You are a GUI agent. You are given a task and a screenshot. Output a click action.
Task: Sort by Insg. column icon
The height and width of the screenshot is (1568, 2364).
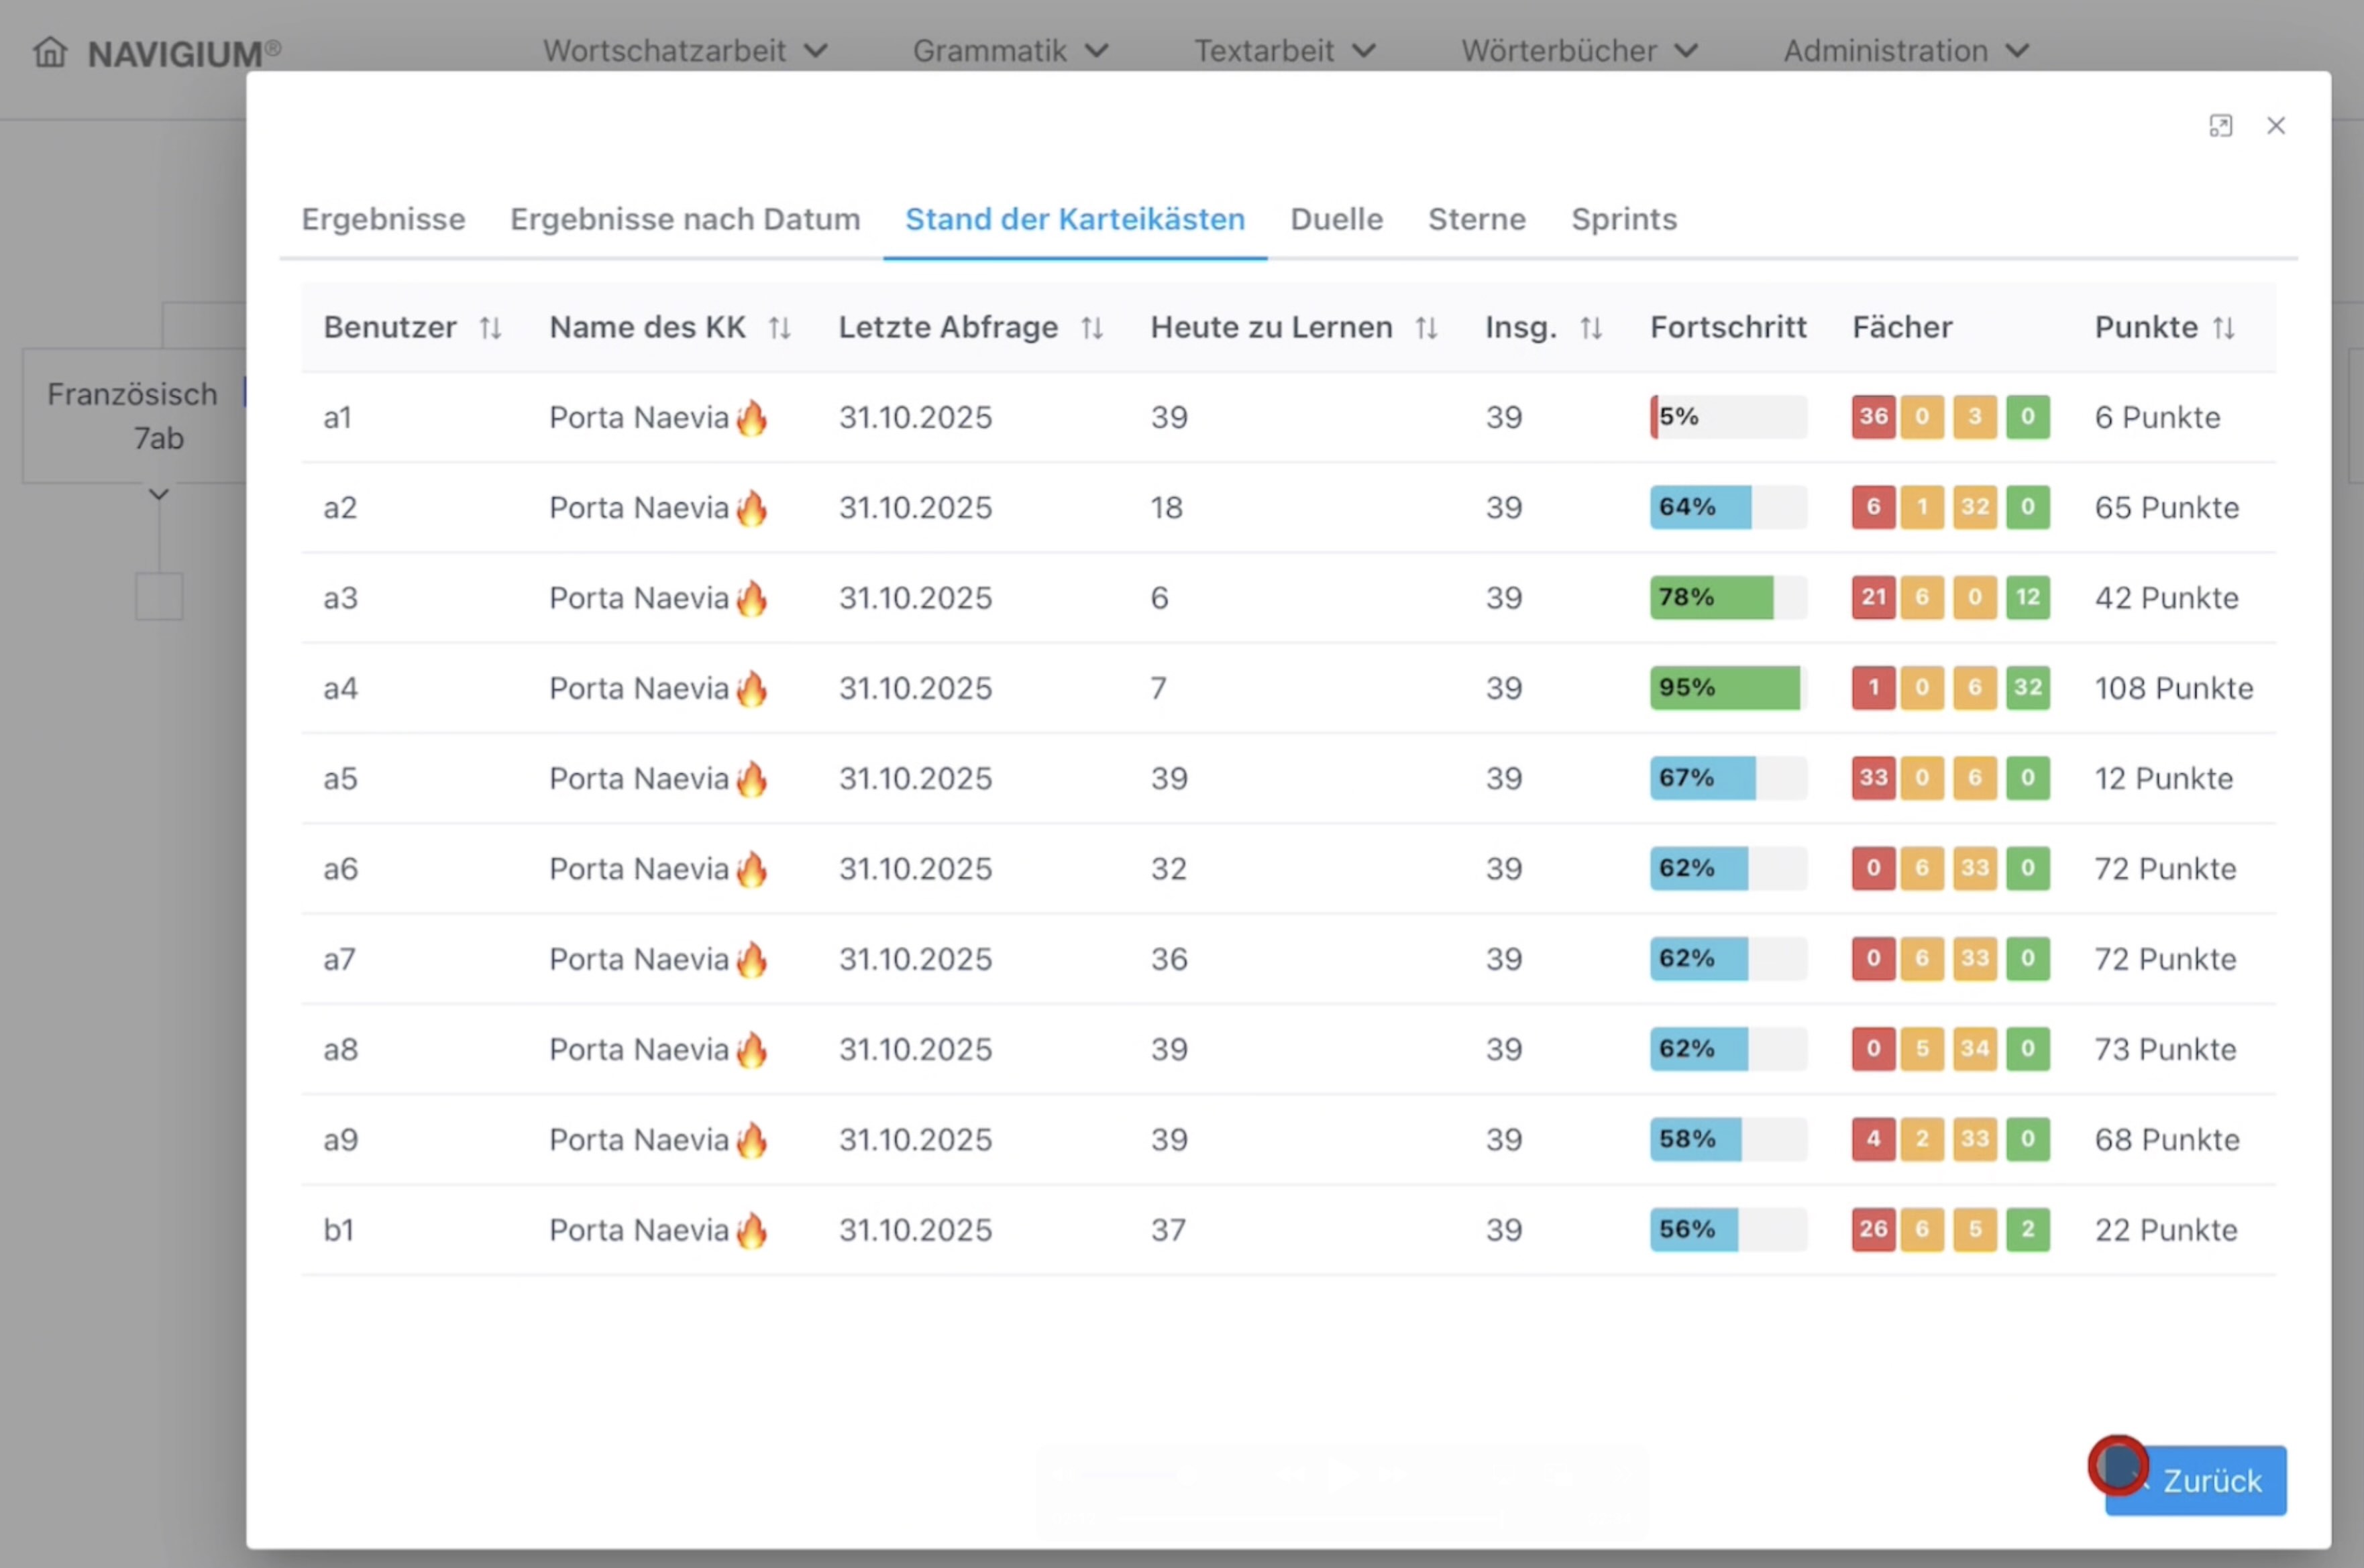(x=1591, y=328)
